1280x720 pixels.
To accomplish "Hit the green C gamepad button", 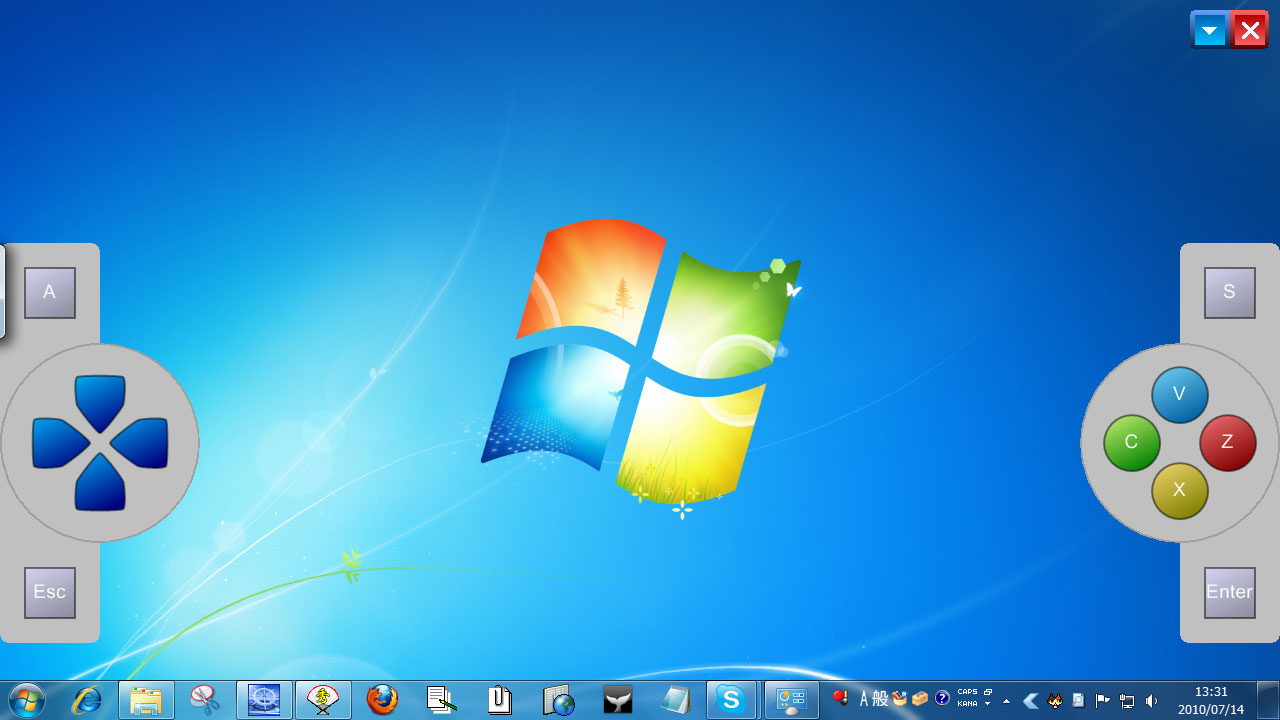I will tap(1132, 442).
